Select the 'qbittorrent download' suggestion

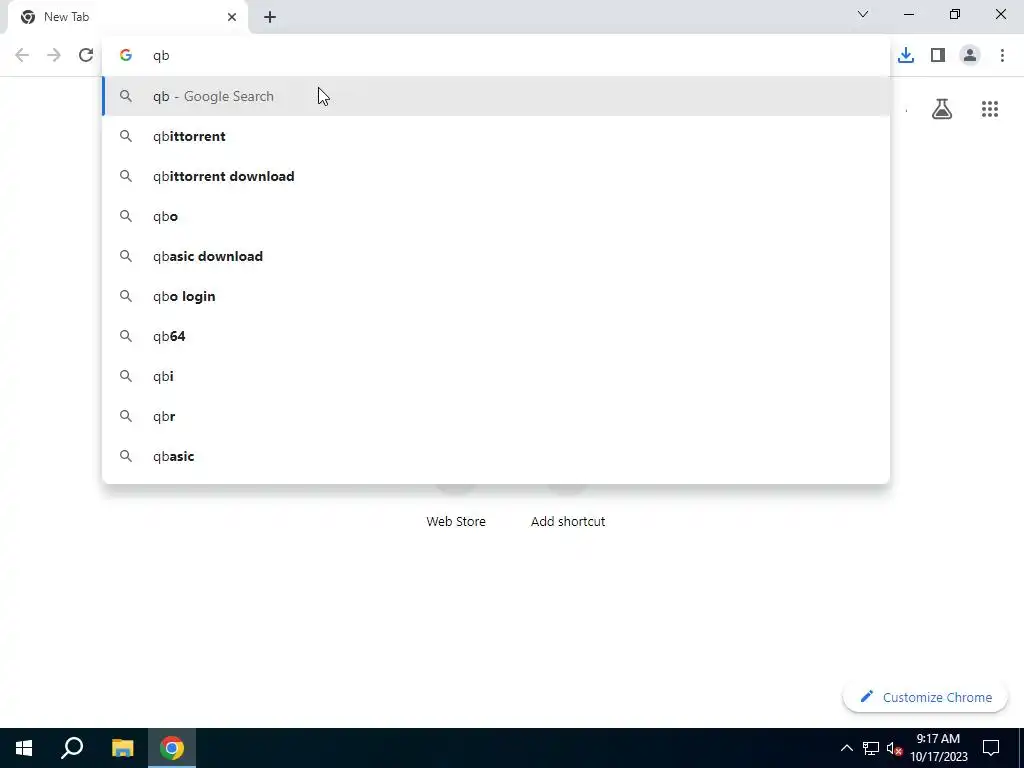click(x=496, y=176)
